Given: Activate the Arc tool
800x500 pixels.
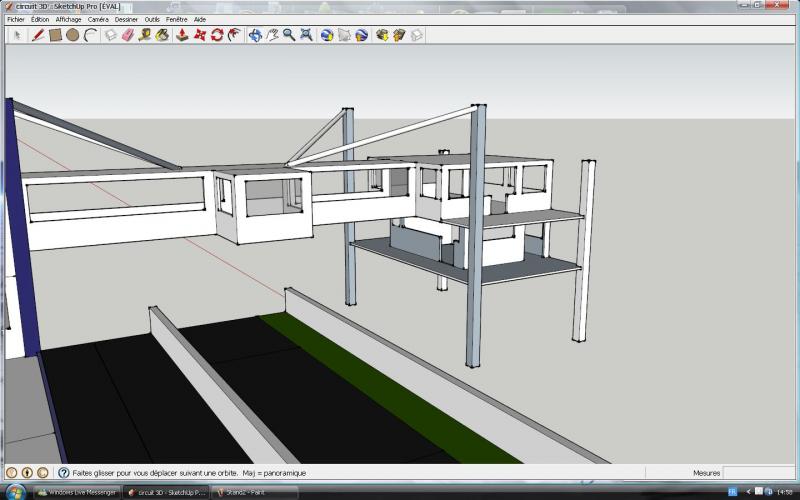Looking at the screenshot, I should click(90, 34).
